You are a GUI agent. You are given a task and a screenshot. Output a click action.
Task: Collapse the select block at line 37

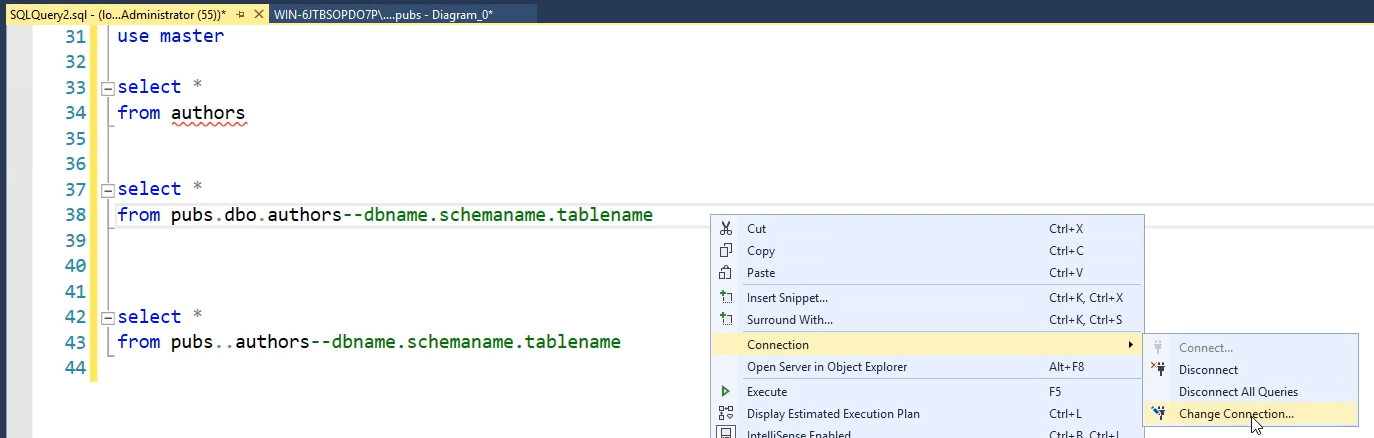coord(108,190)
